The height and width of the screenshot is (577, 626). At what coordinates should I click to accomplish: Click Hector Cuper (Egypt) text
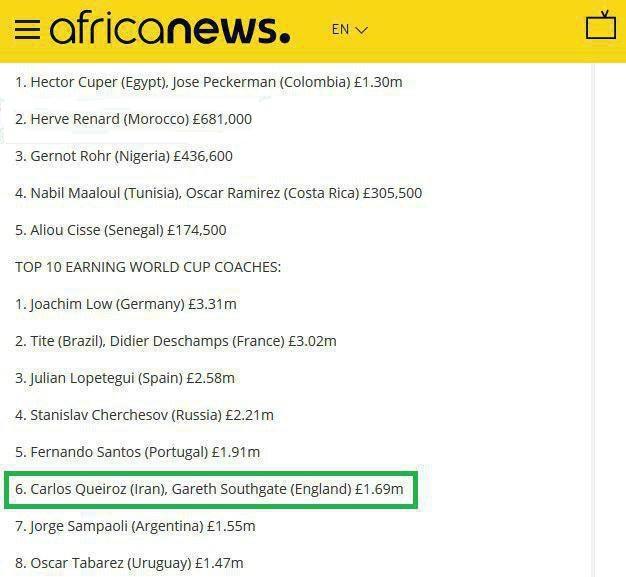[x=97, y=82]
